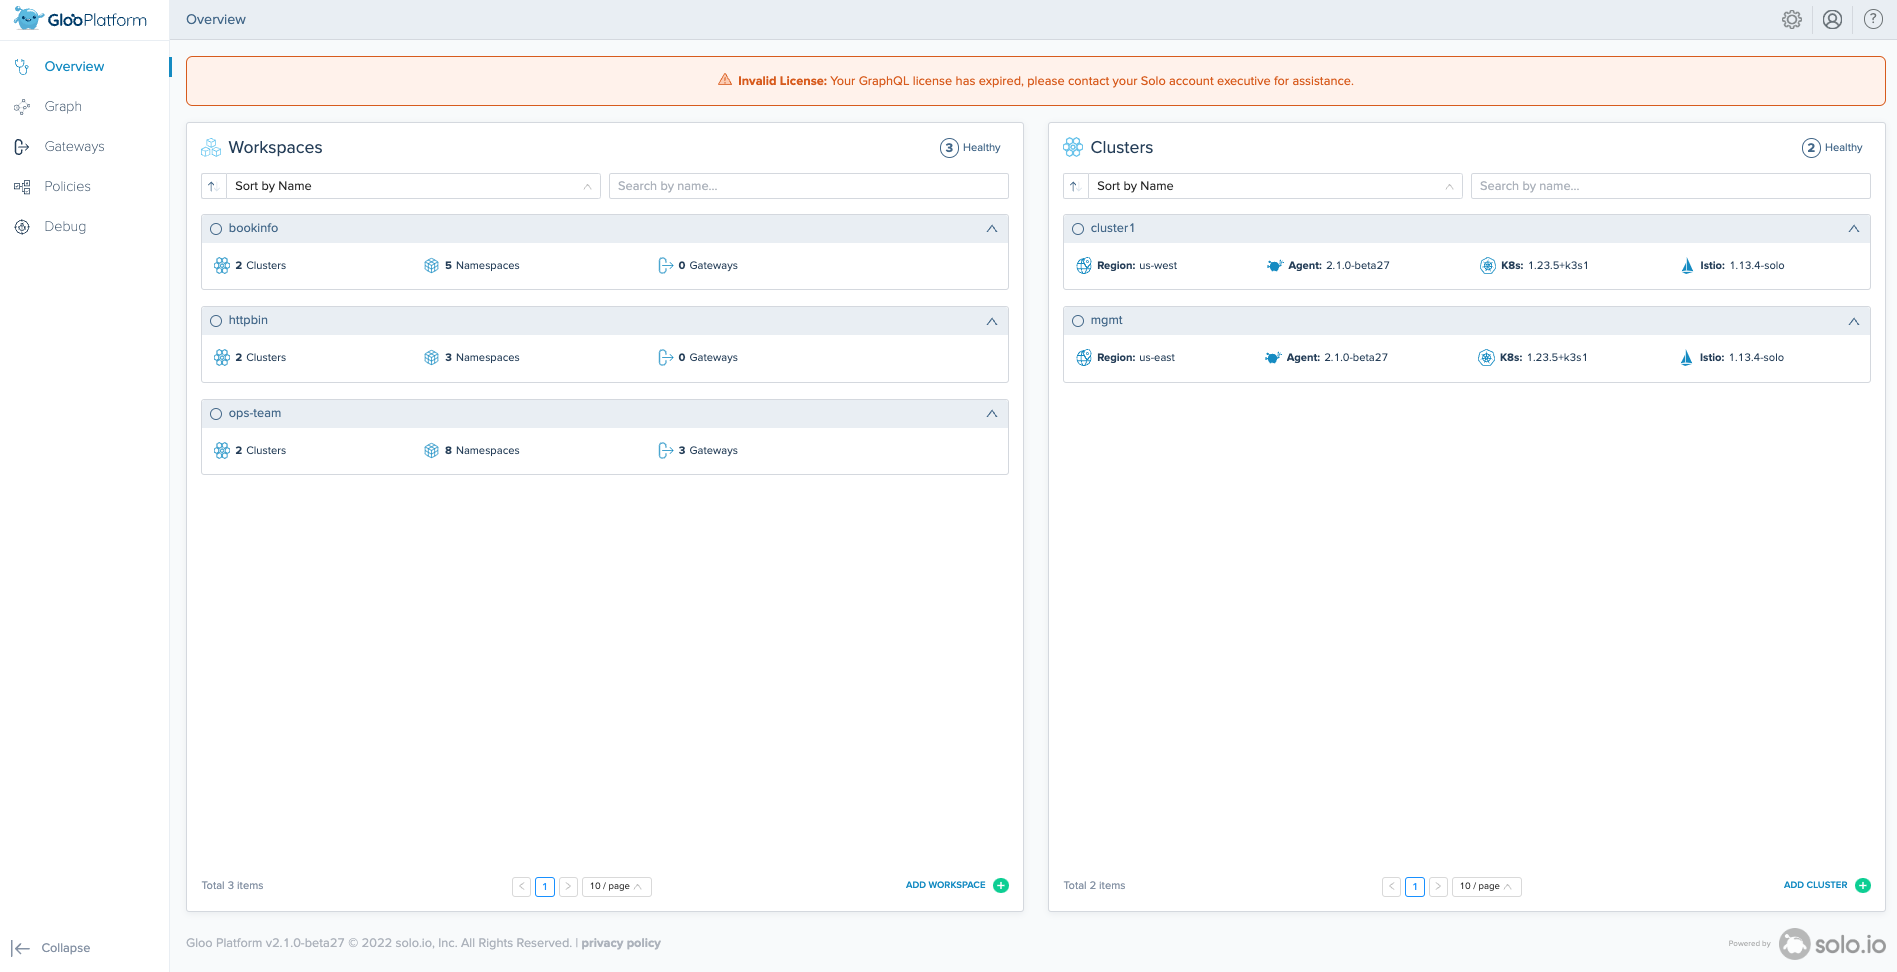
Task: Go to Overview in sidebar
Action: pyautogui.click(x=74, y=67)
